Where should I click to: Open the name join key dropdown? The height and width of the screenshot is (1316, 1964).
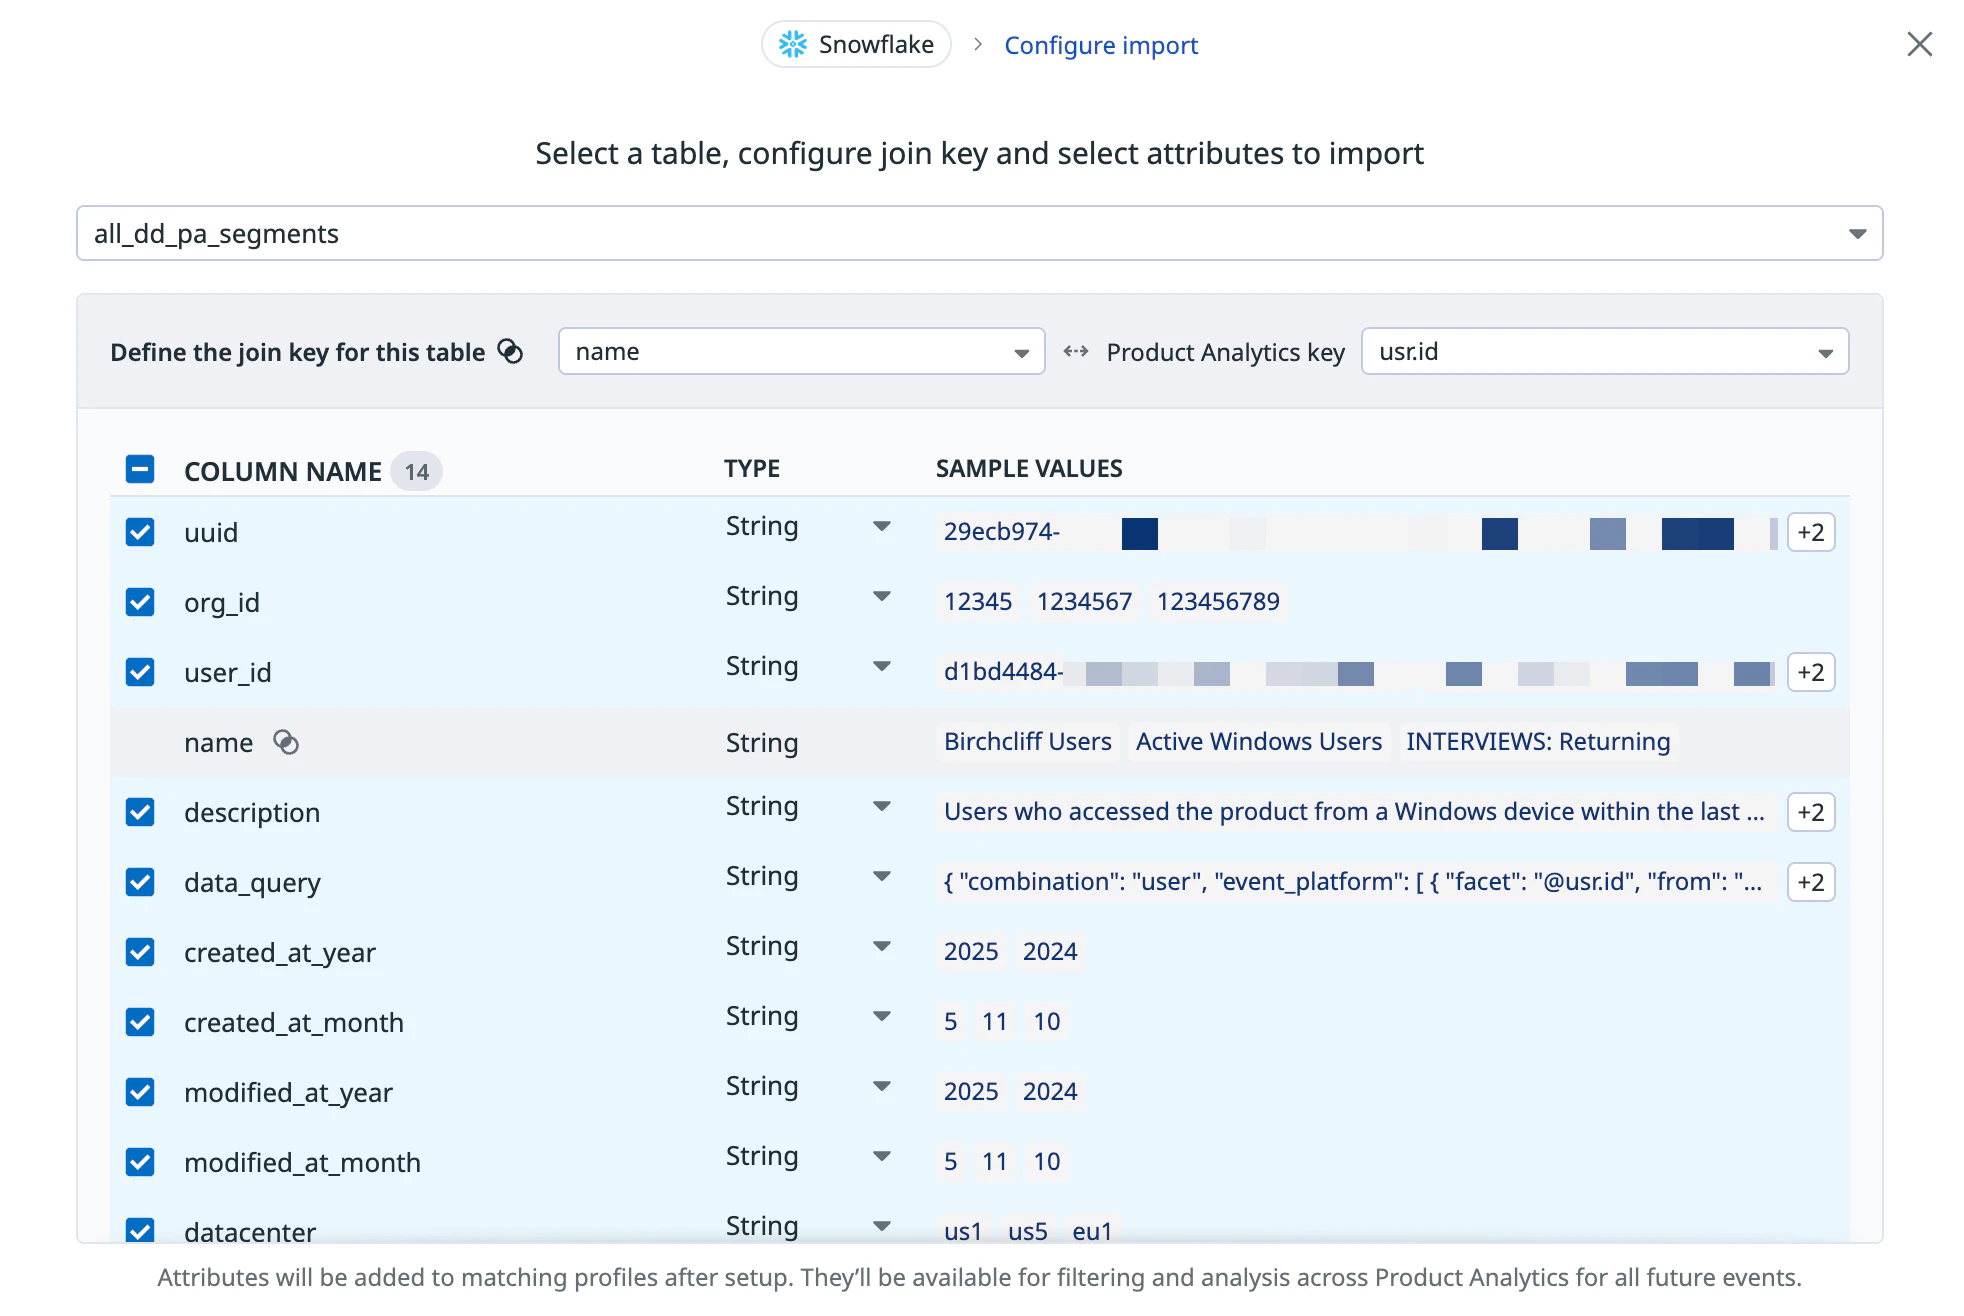(801, 351)
